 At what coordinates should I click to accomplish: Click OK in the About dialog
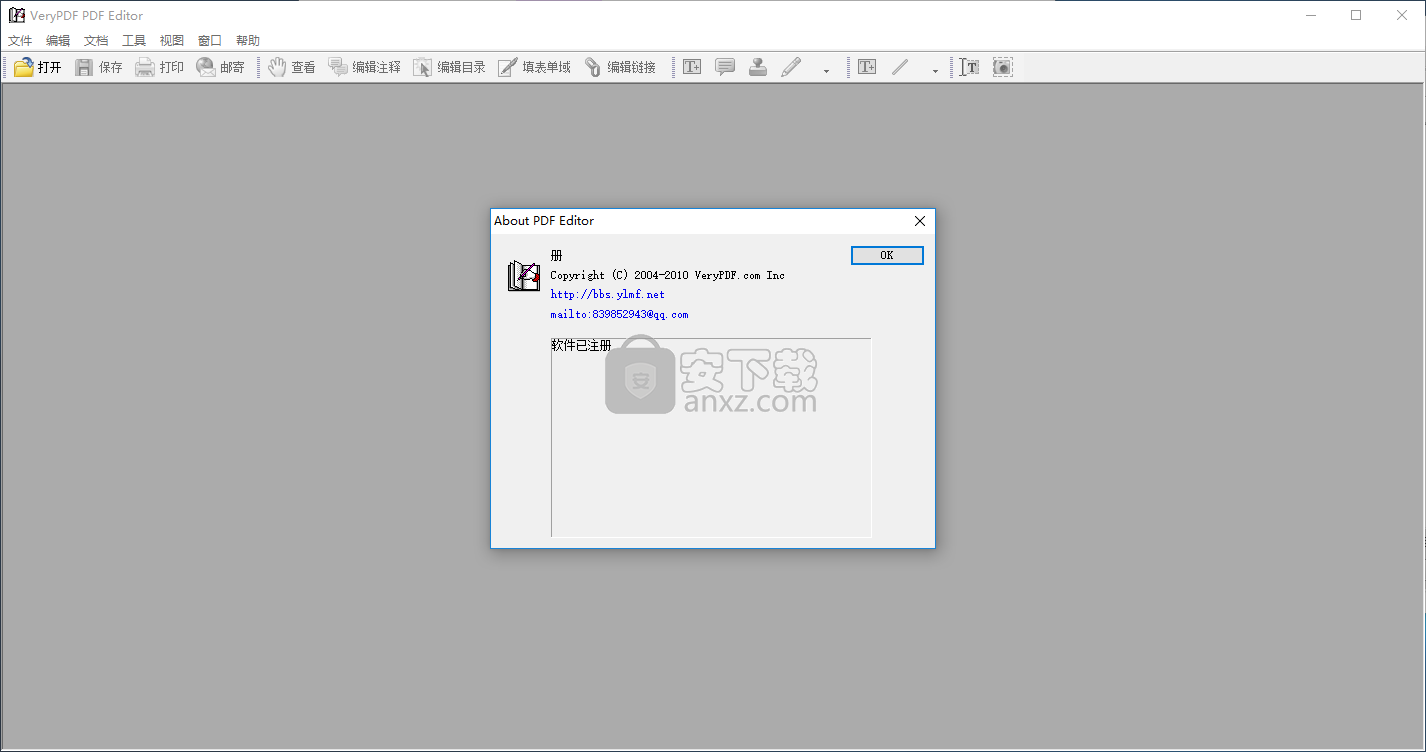tap(887, 255)
